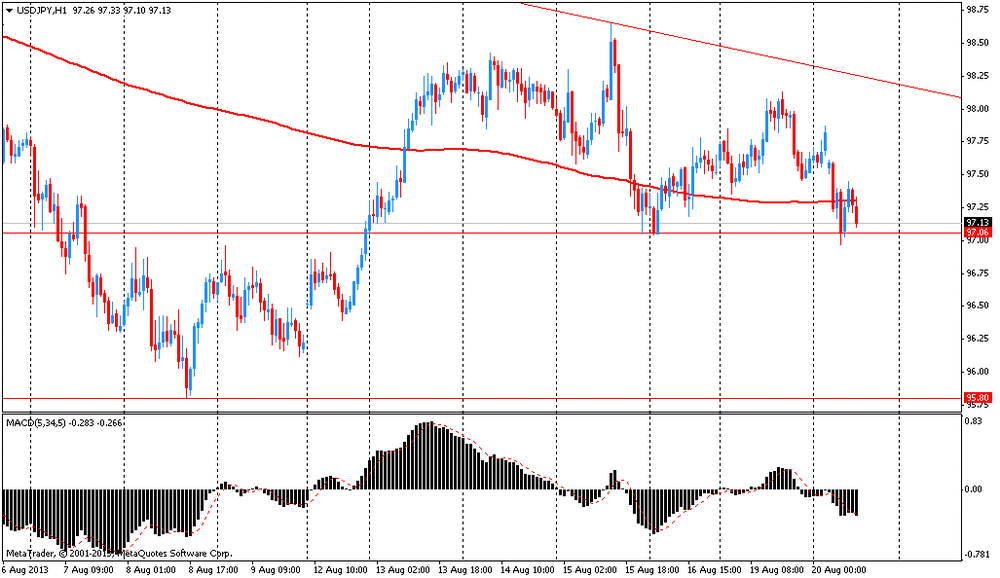Click the black 97.13 current price tag
The image size is (1000, 578).
pos(978,223)
